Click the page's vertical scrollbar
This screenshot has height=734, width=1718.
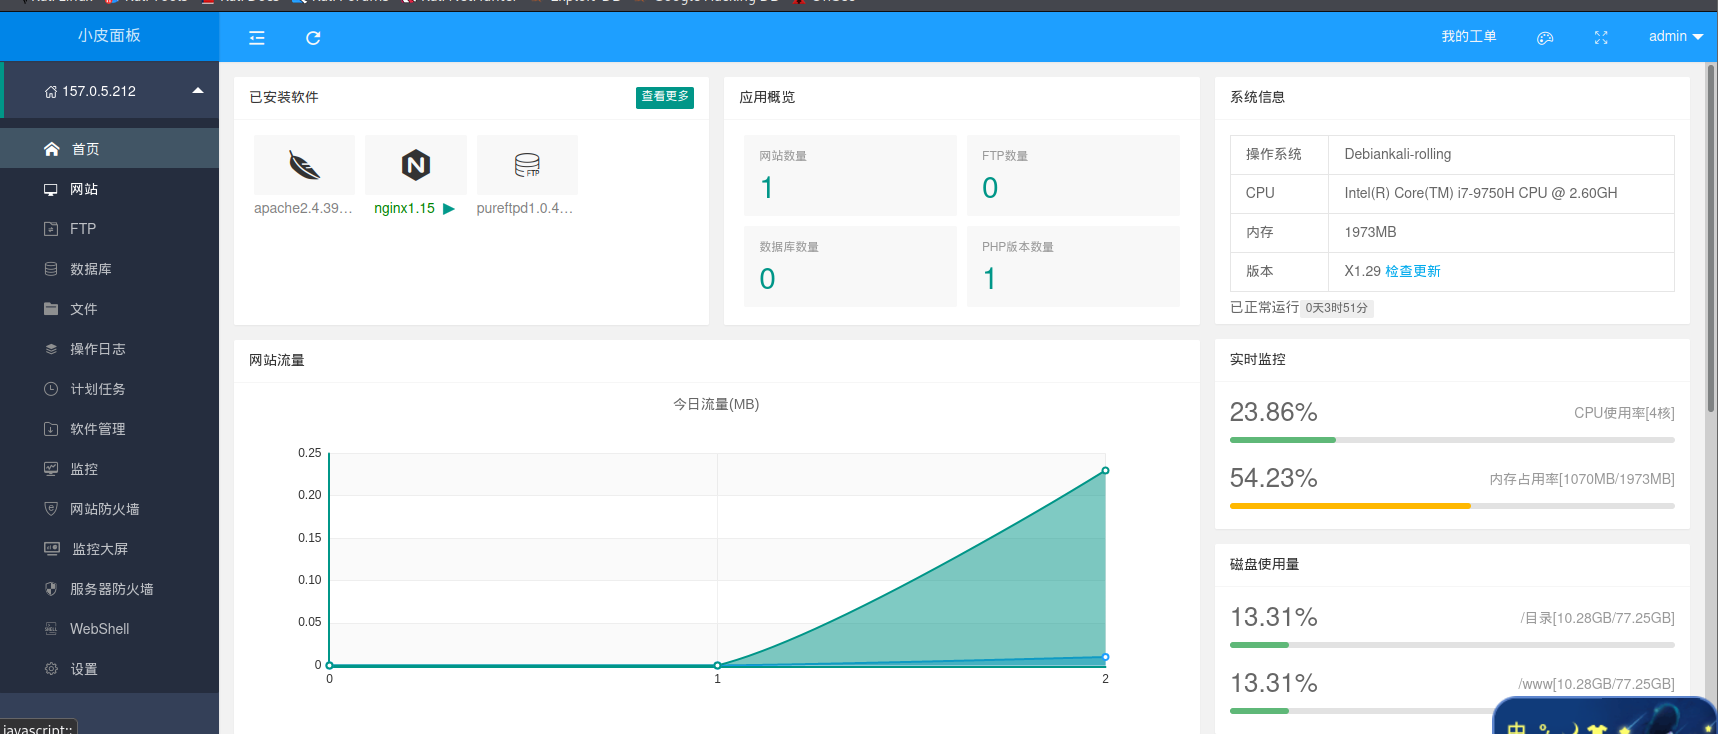click(1711, 238)
